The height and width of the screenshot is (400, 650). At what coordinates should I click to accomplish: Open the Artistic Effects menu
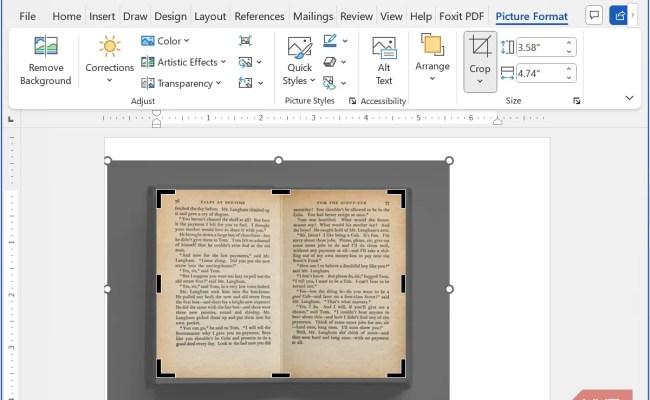pyautogui.click(x=183, y=62)
